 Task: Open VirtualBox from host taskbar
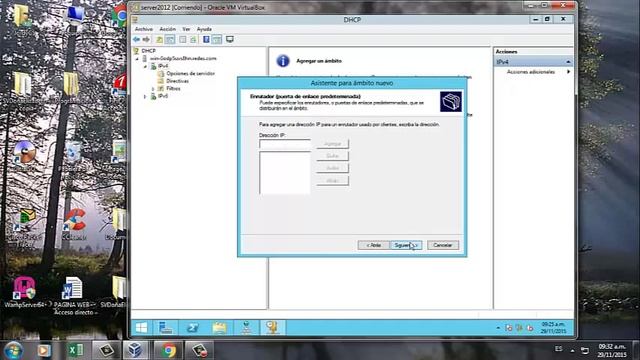click(136, 350)
